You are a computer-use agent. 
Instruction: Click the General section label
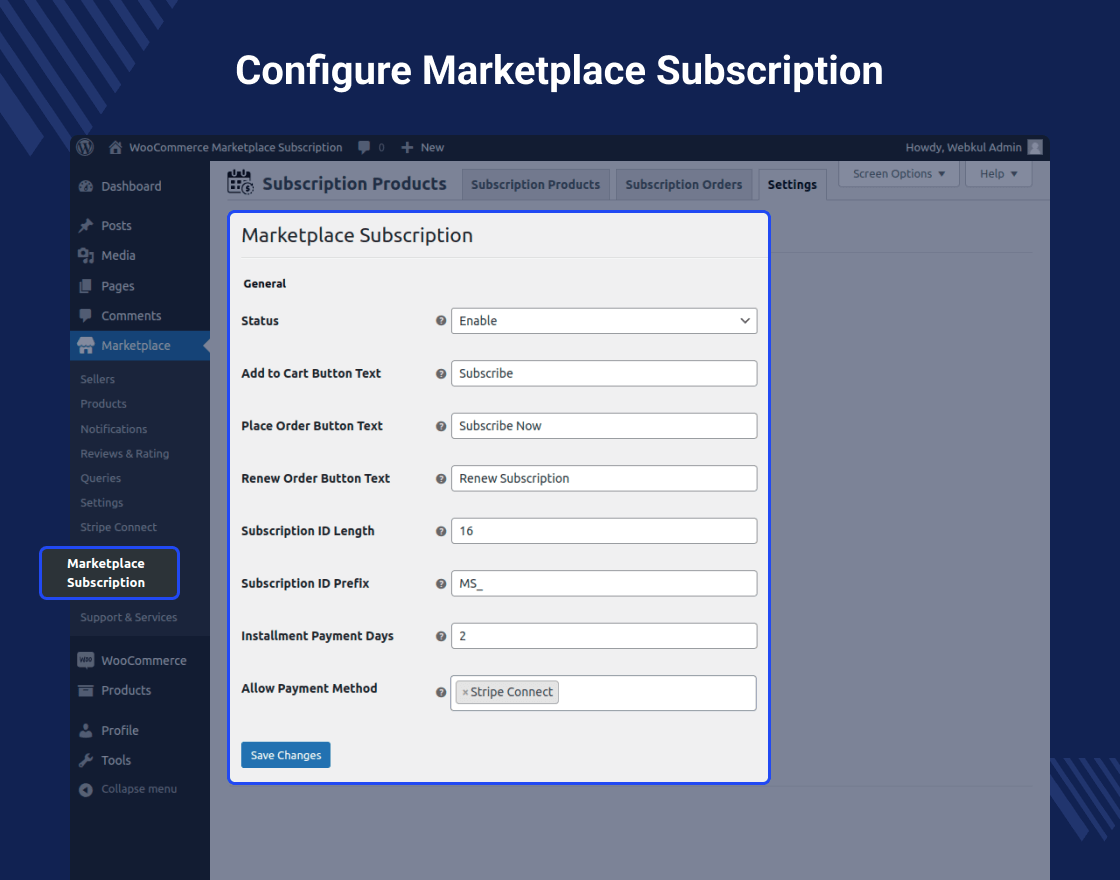(x=264, y=284)
